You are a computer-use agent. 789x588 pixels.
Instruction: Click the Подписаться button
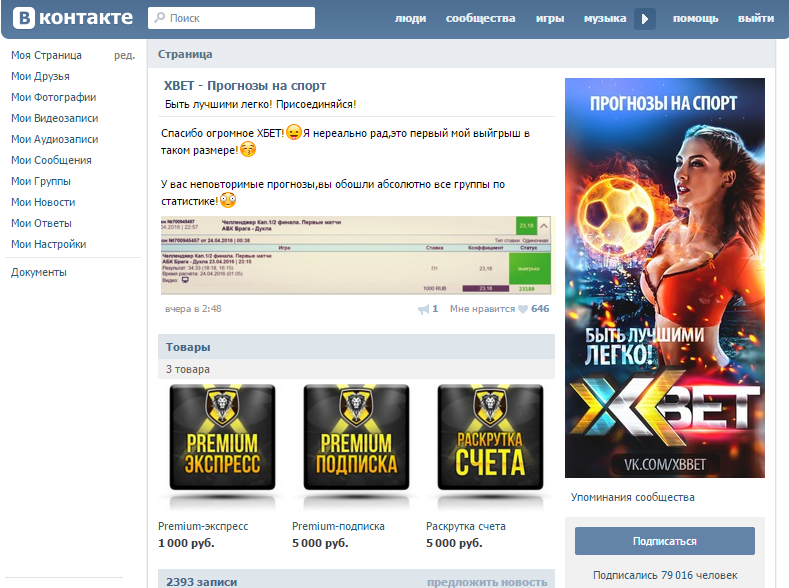(665, 541)
